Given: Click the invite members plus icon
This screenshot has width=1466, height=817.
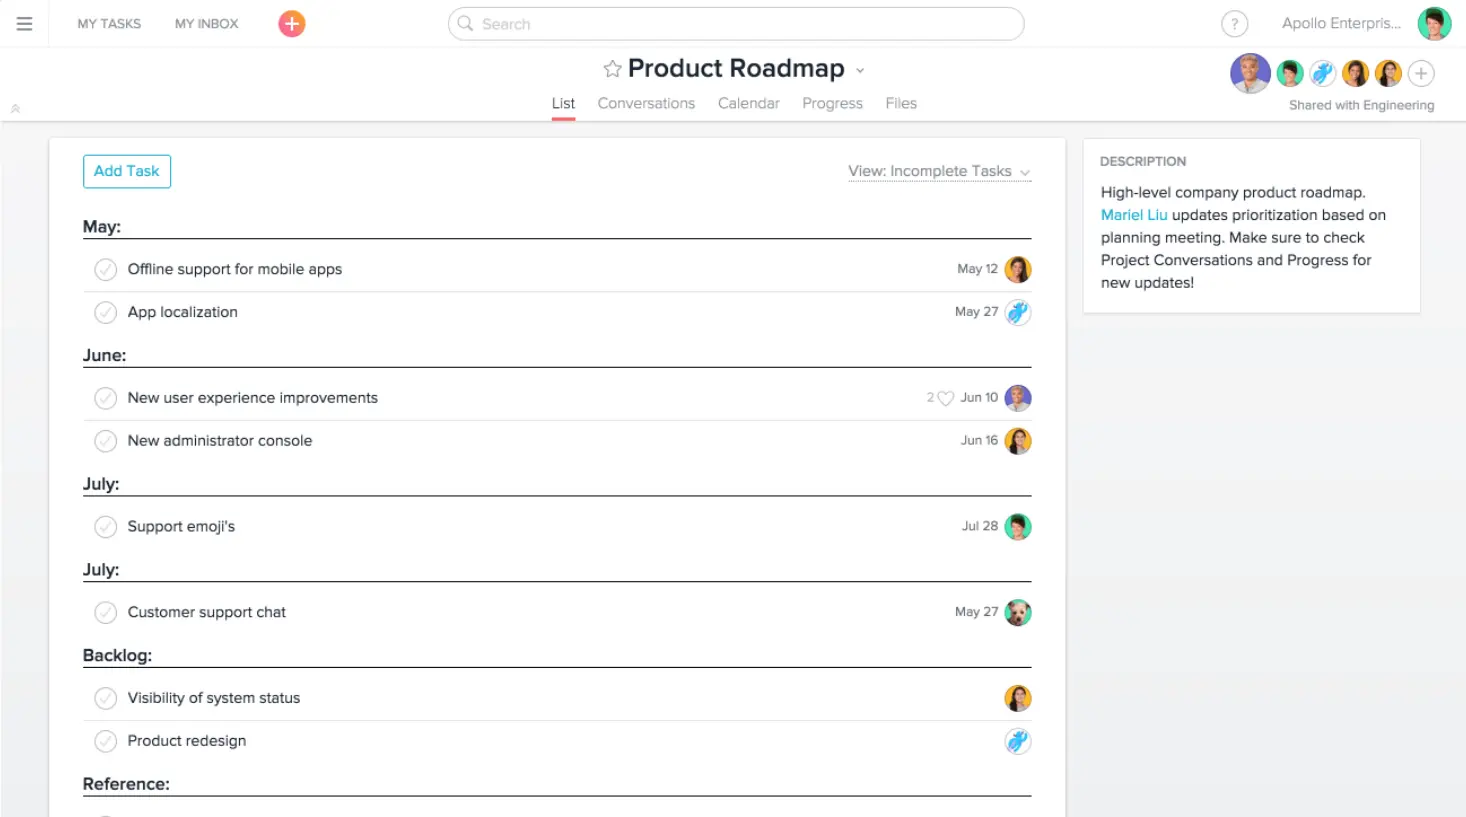Looking at the screenshot, I should coord(1421,72).
